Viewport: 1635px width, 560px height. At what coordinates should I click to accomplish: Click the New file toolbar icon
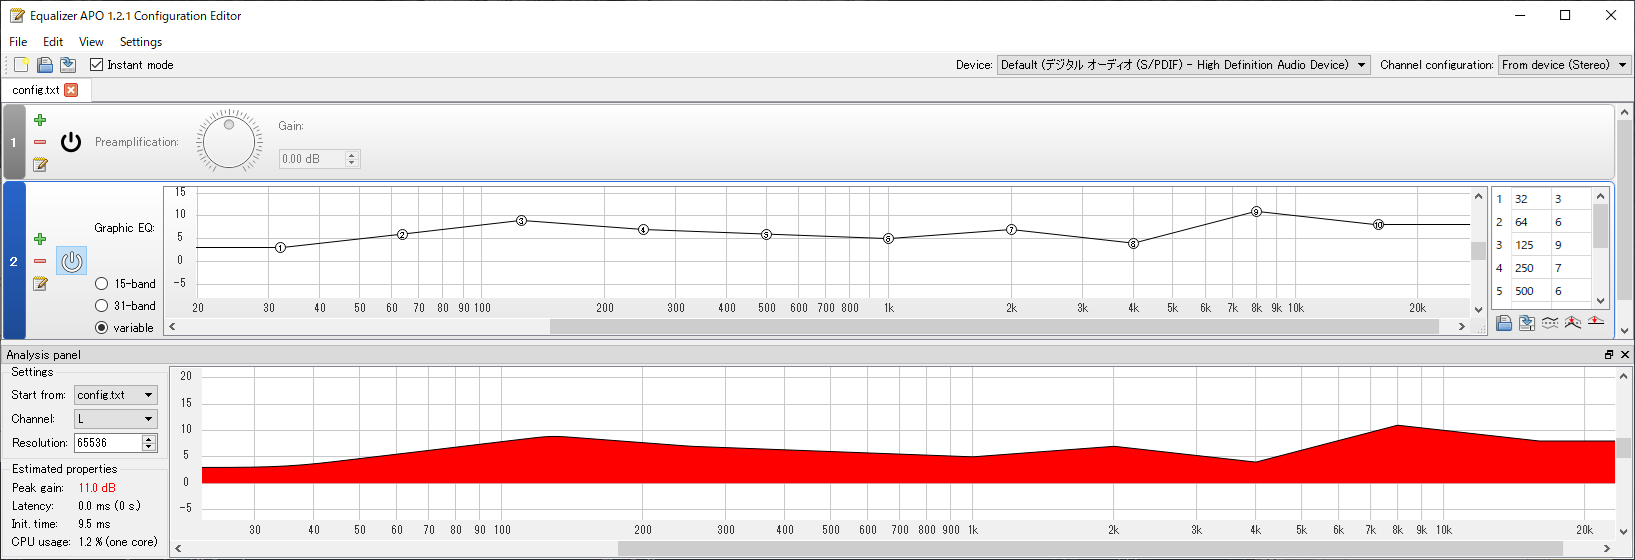pyautogui.click(x=21, y=65)
